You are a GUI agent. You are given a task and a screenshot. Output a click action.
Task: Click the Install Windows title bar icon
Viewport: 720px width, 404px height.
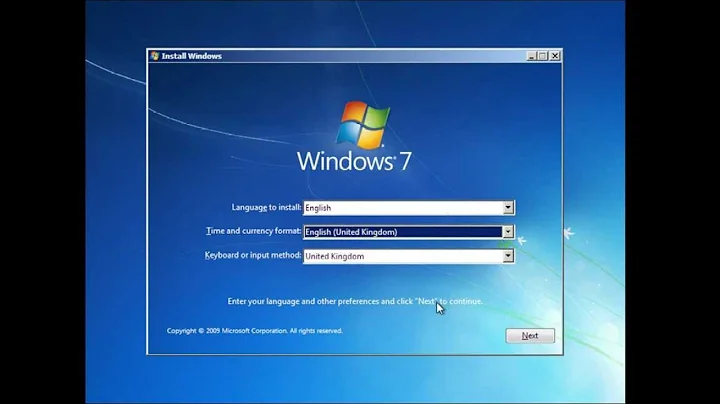tap(155, 56)
